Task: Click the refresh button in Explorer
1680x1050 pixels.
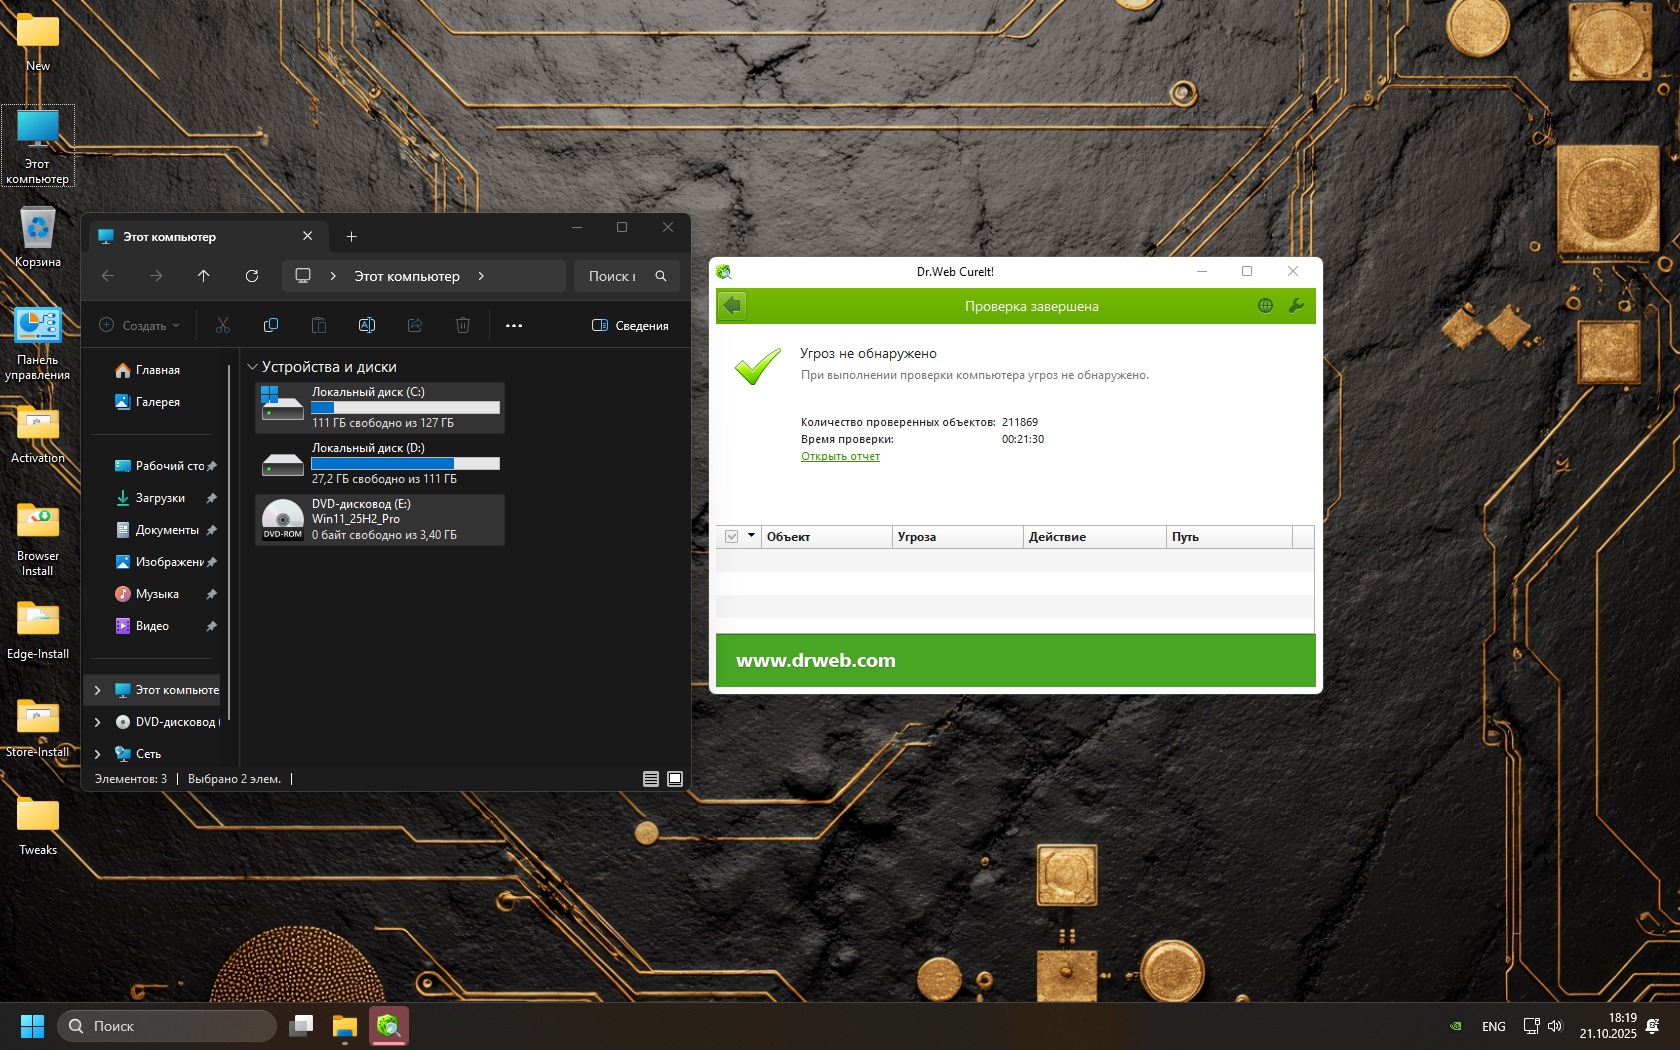Action: point(252,276)
